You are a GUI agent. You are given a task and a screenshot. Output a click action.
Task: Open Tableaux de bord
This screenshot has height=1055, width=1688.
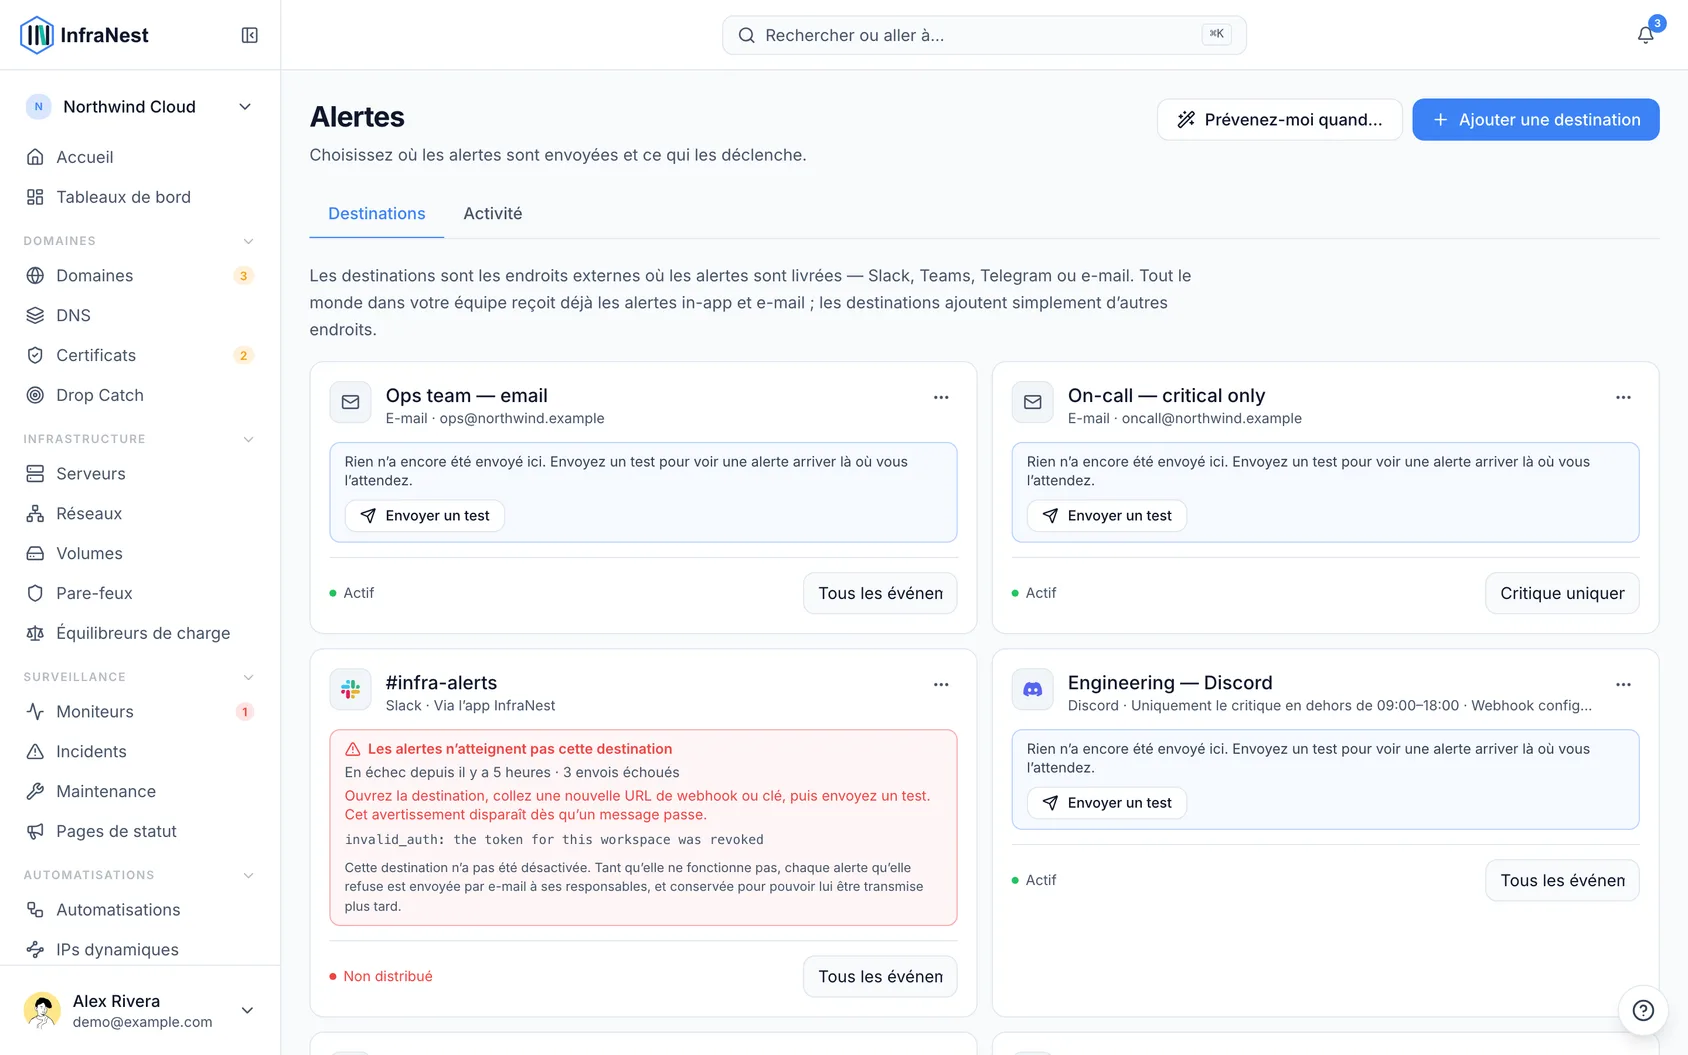tap(140, 197)
